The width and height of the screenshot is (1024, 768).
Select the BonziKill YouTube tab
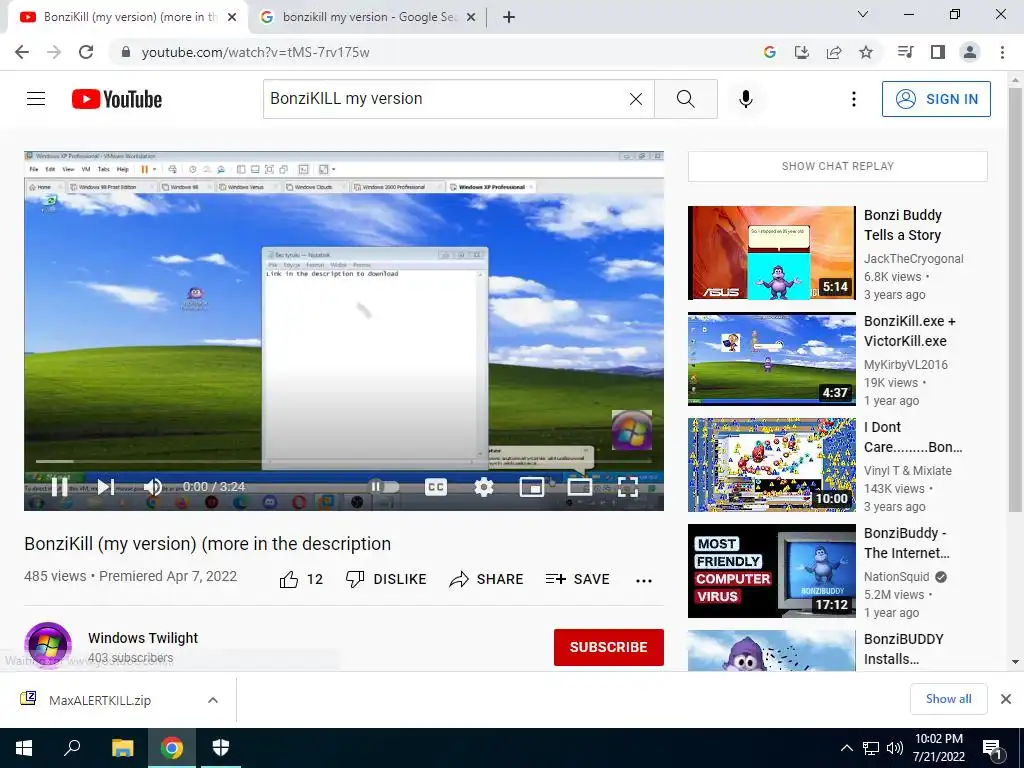point(127,17)
